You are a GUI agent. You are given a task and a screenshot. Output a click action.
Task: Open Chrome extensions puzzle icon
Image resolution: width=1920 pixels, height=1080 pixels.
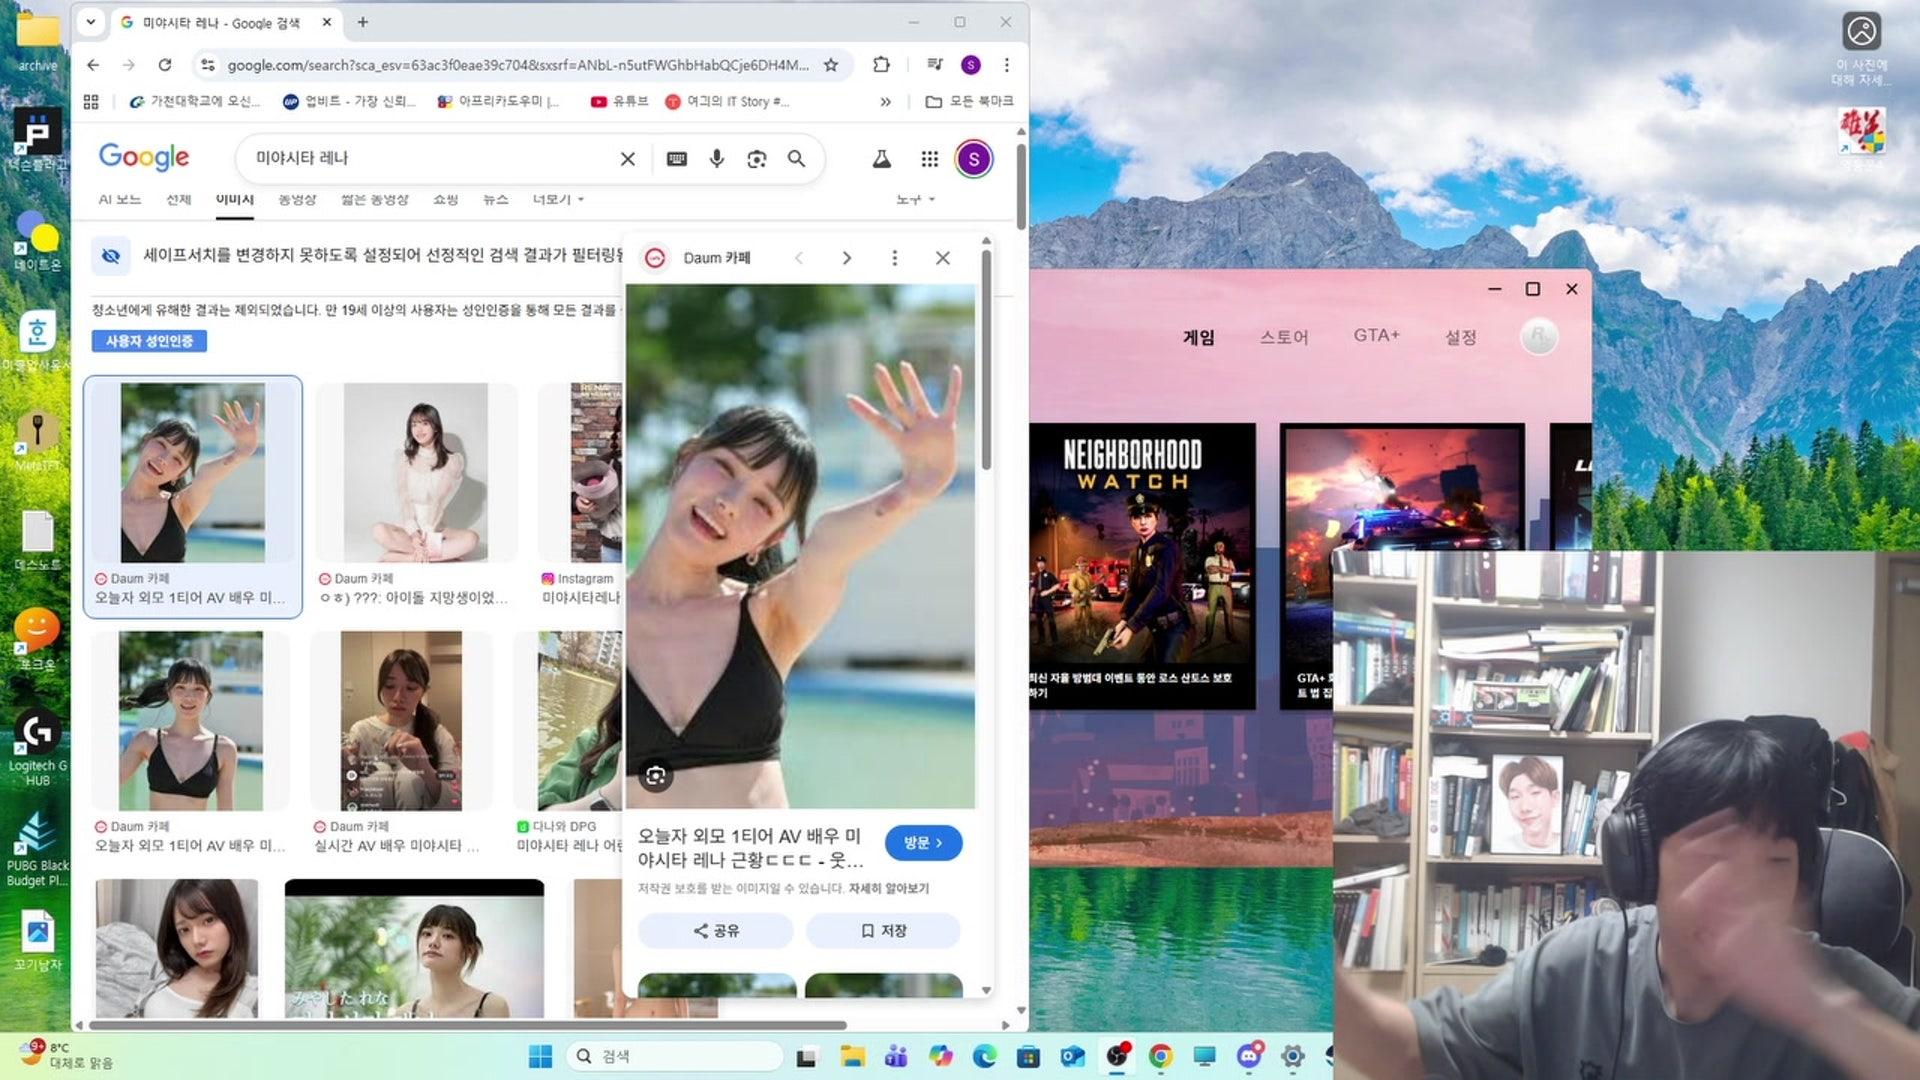coord(881,65)
